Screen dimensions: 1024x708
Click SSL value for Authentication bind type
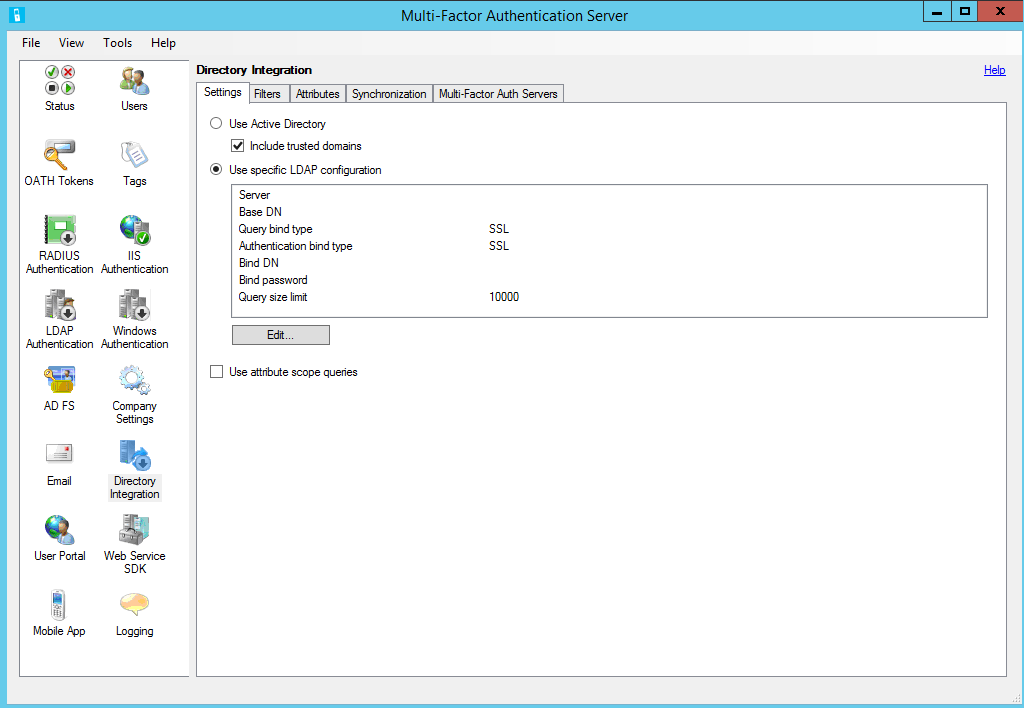tap(499, 246)
